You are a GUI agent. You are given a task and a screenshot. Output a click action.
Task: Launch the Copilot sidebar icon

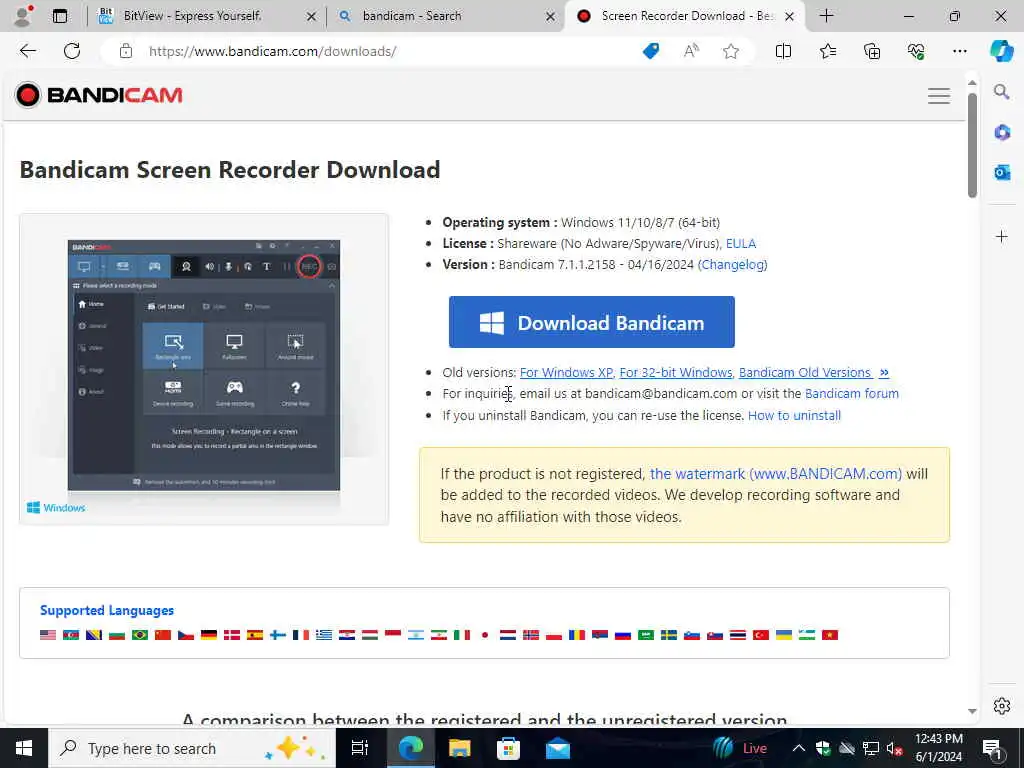(1002, 51)
